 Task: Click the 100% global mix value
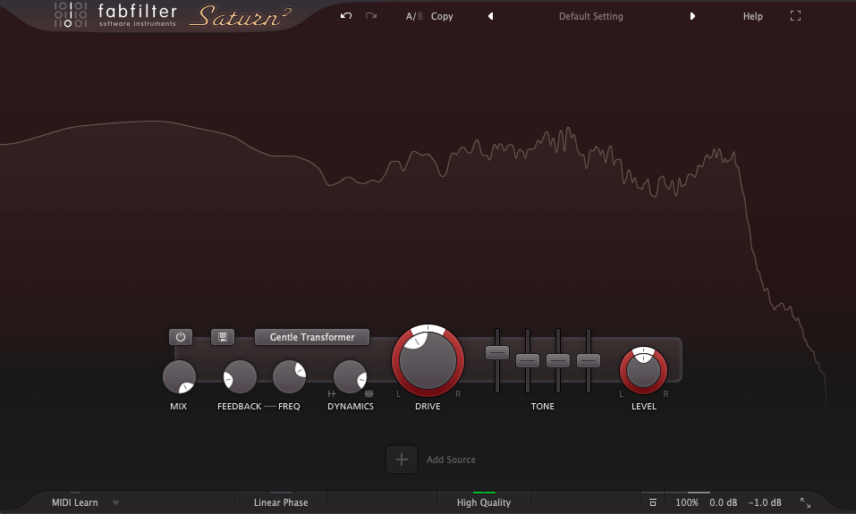(687, 503)
